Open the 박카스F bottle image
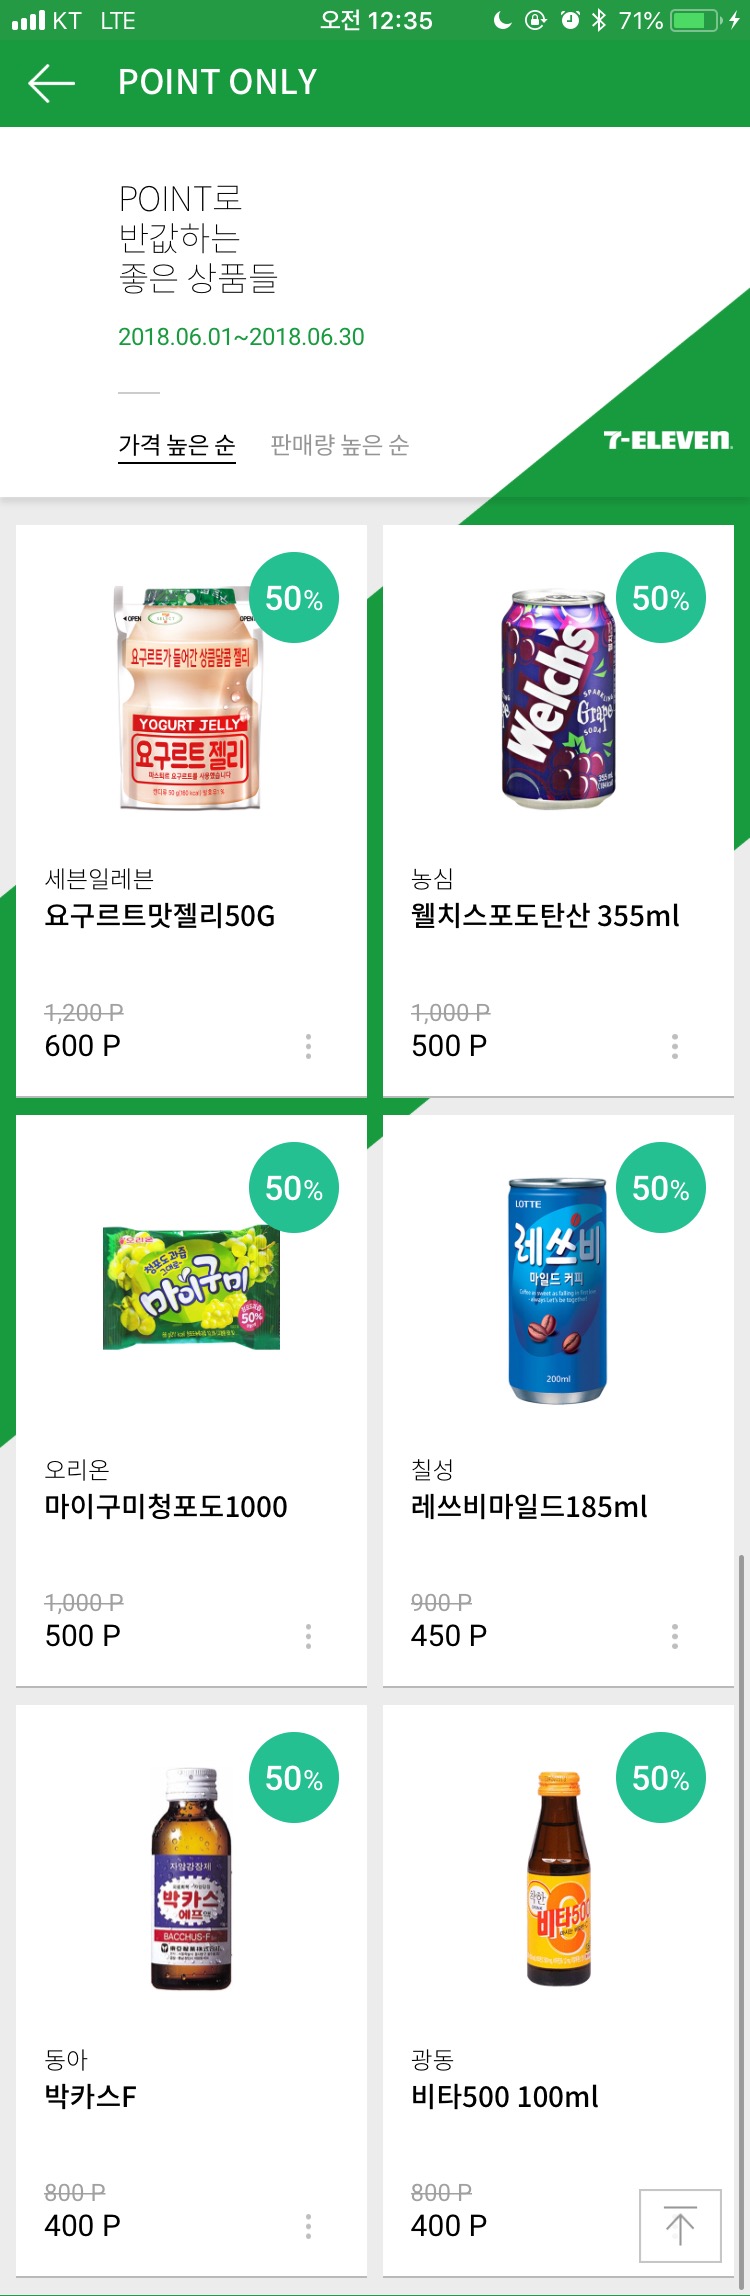This screenshot has height=2296, width=750. (x=191, y=1878)
